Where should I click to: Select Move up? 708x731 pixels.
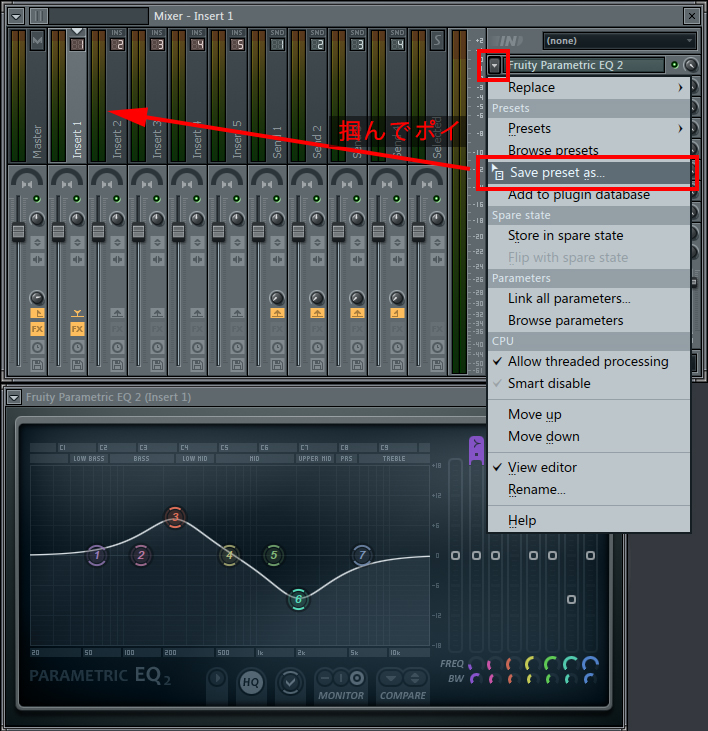[x=589, y=414]
